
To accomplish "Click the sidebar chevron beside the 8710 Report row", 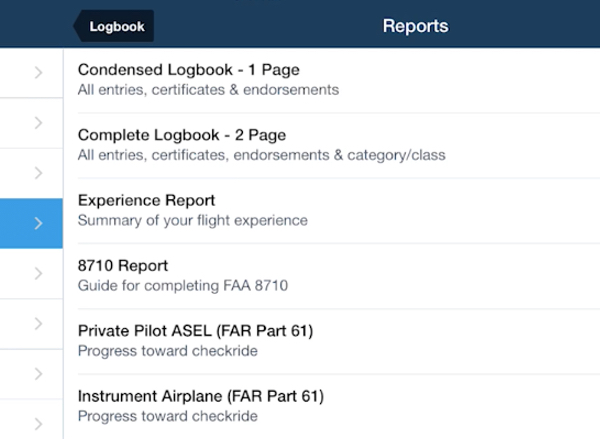I will tap(38, 273).
